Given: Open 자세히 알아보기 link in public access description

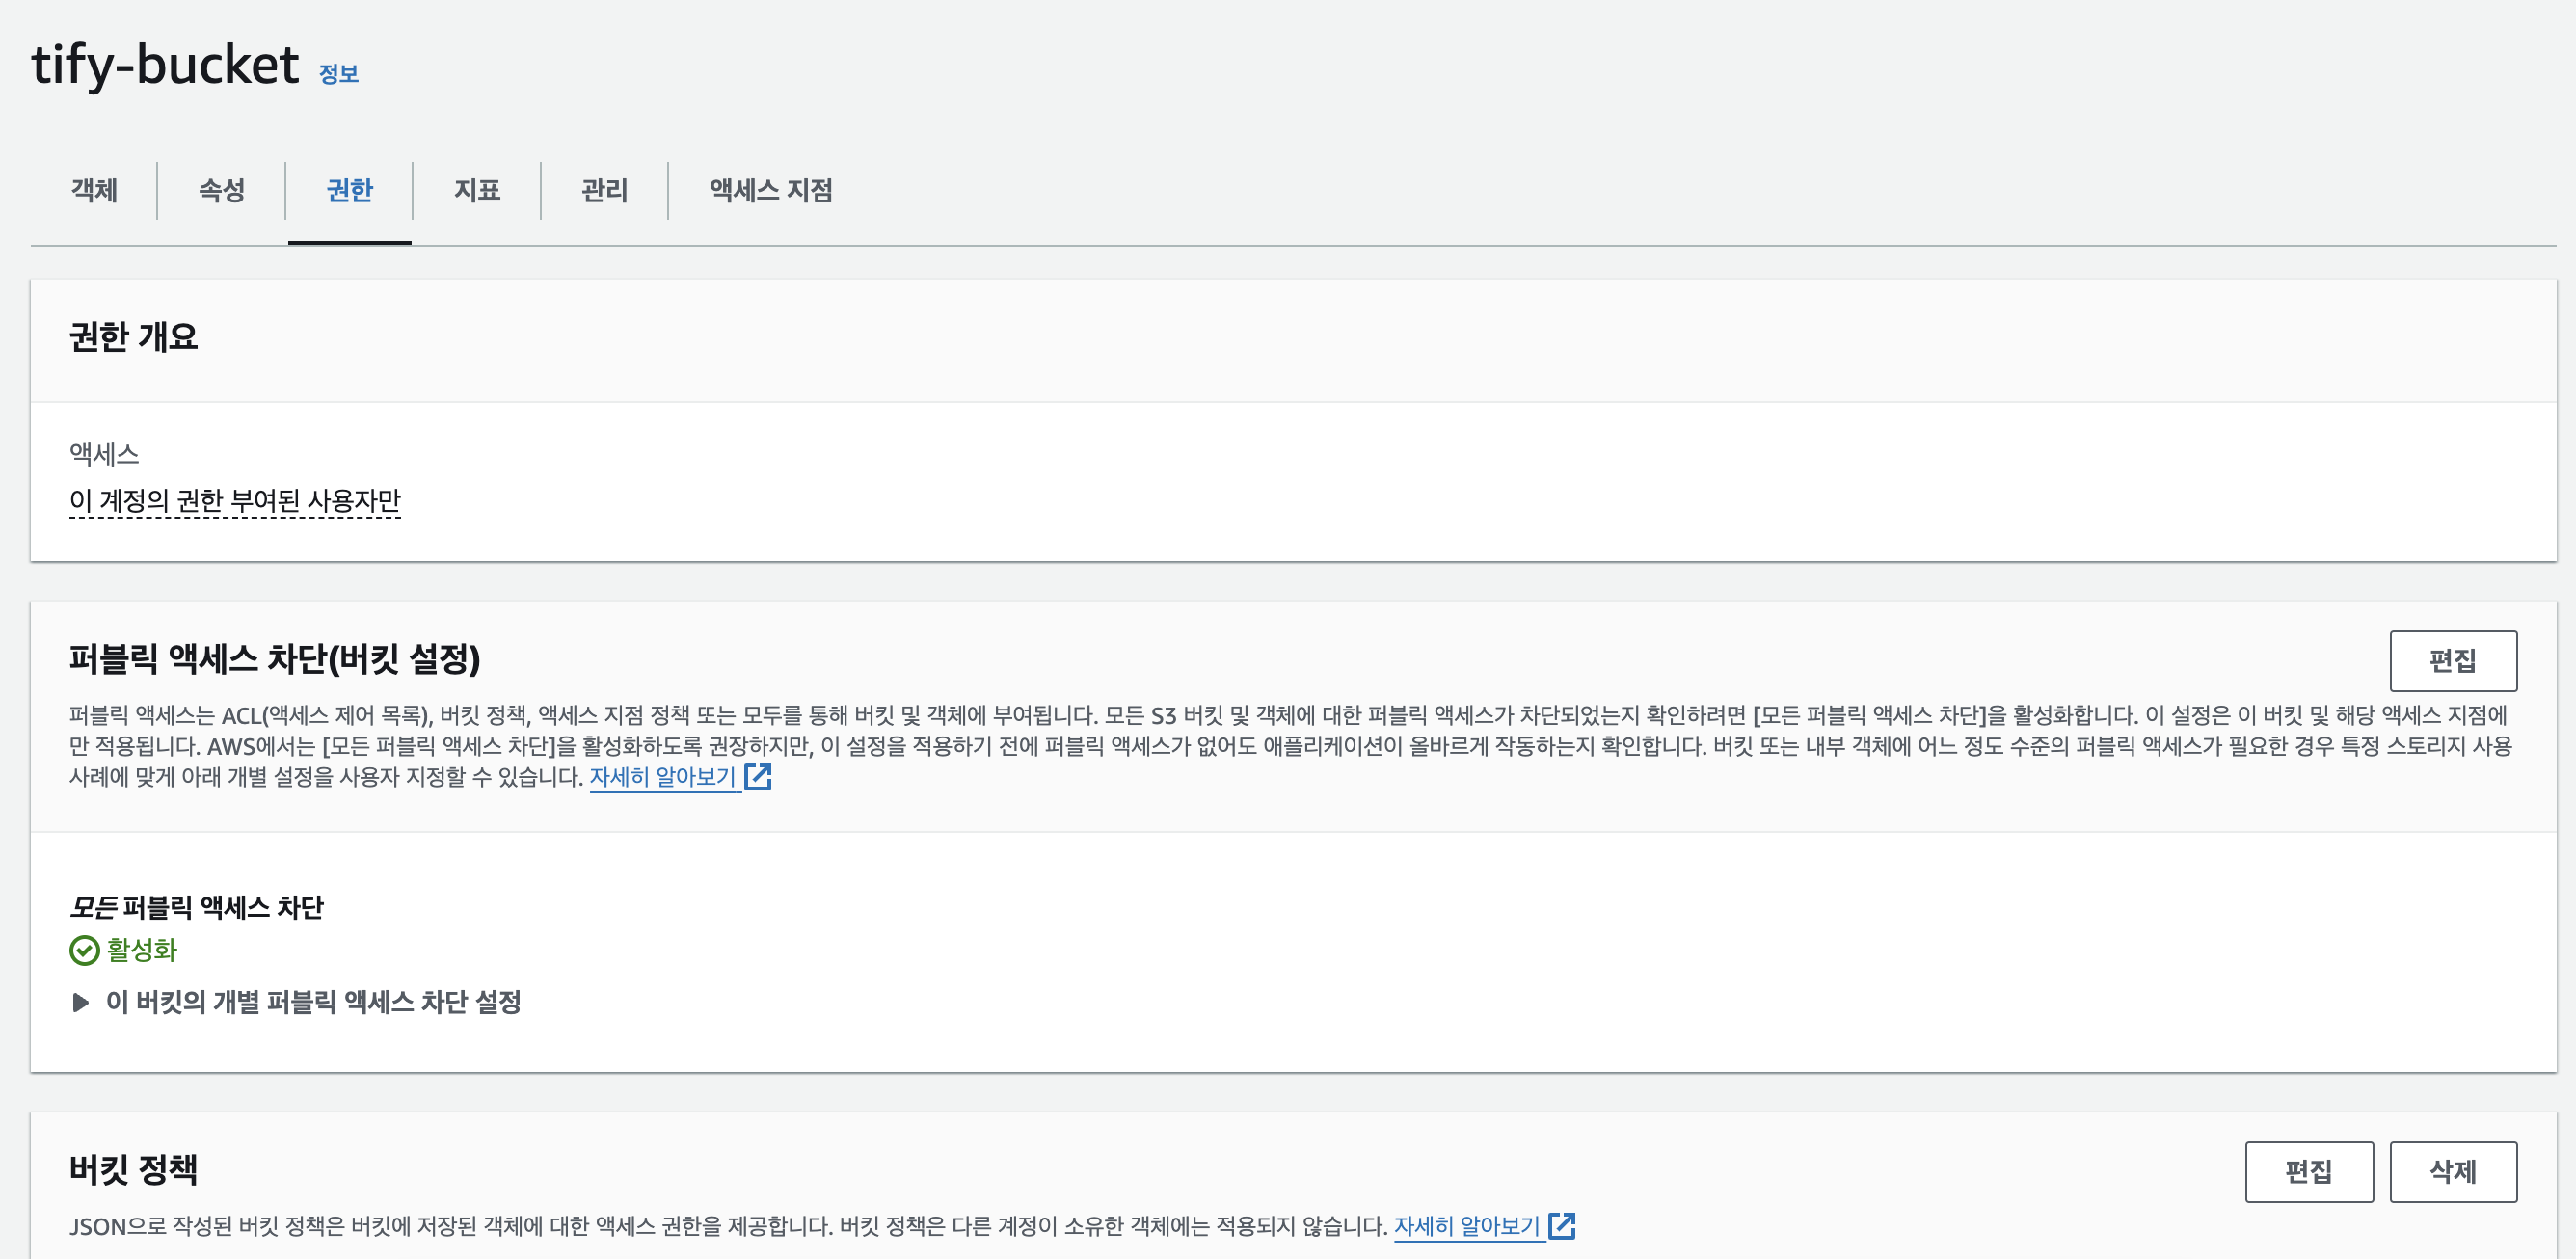Looking at the screenshot, I should 663,777.
